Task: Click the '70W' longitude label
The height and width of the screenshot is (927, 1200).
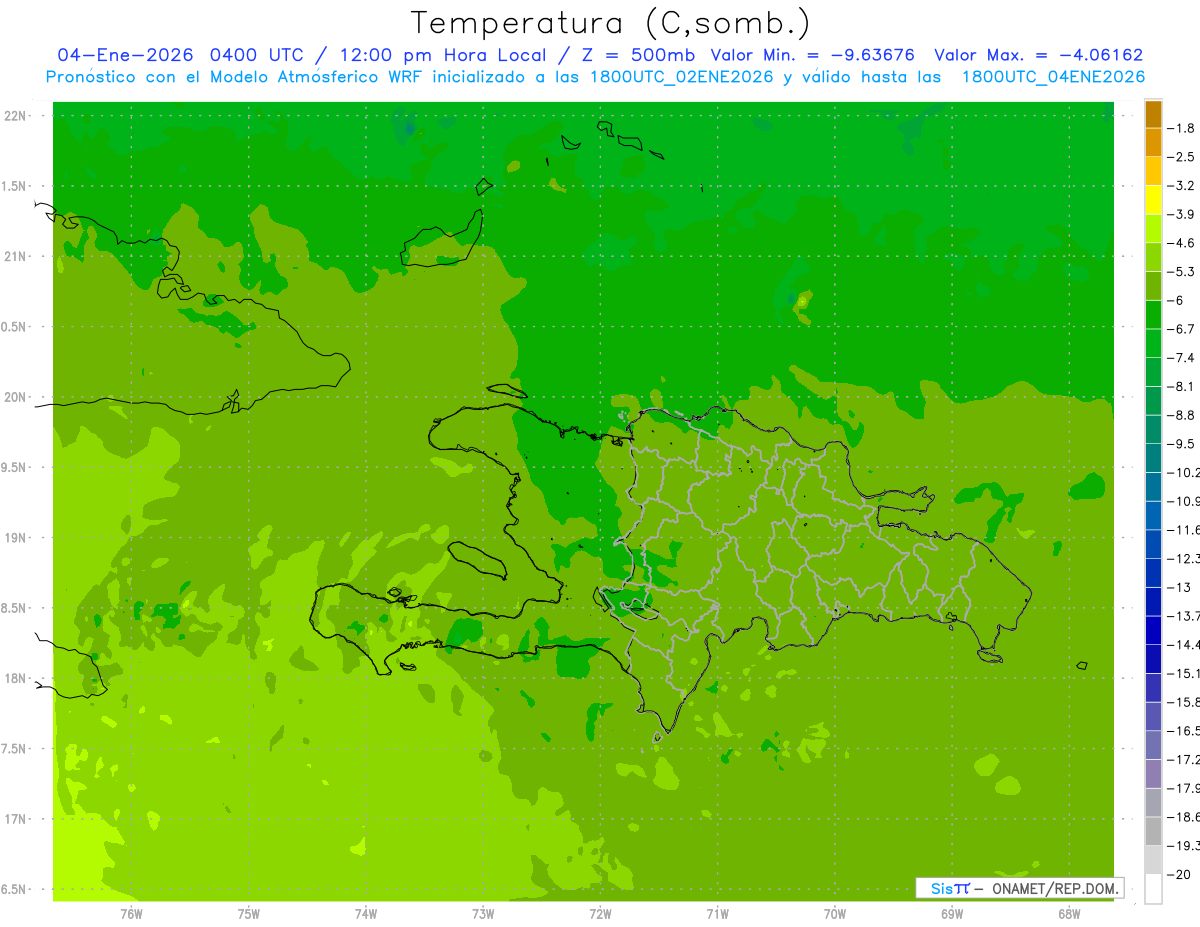Action: coord(835,913)
